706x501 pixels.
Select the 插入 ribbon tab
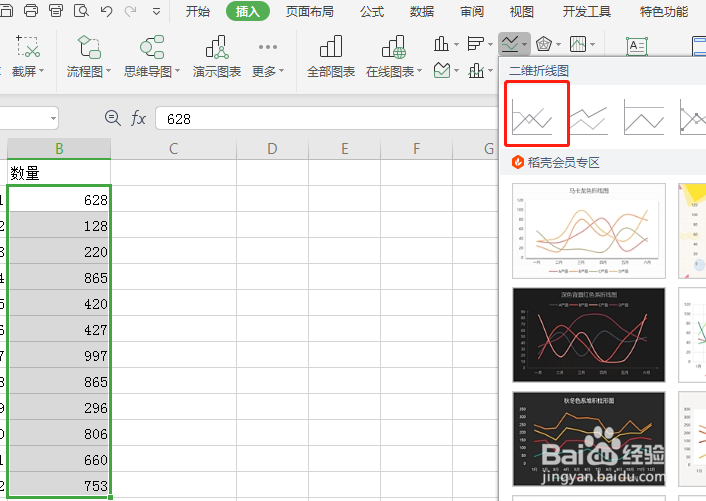pyautogui.click(x=248, y=11)
